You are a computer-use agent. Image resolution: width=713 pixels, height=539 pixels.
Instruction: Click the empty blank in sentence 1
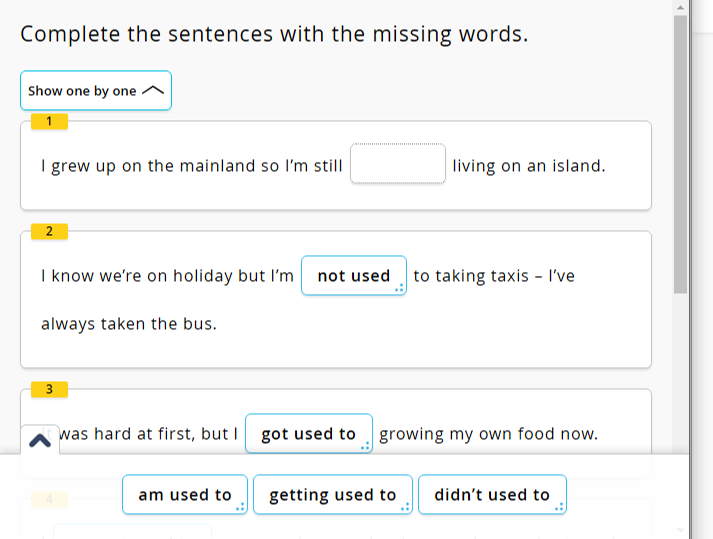[397, 165]
